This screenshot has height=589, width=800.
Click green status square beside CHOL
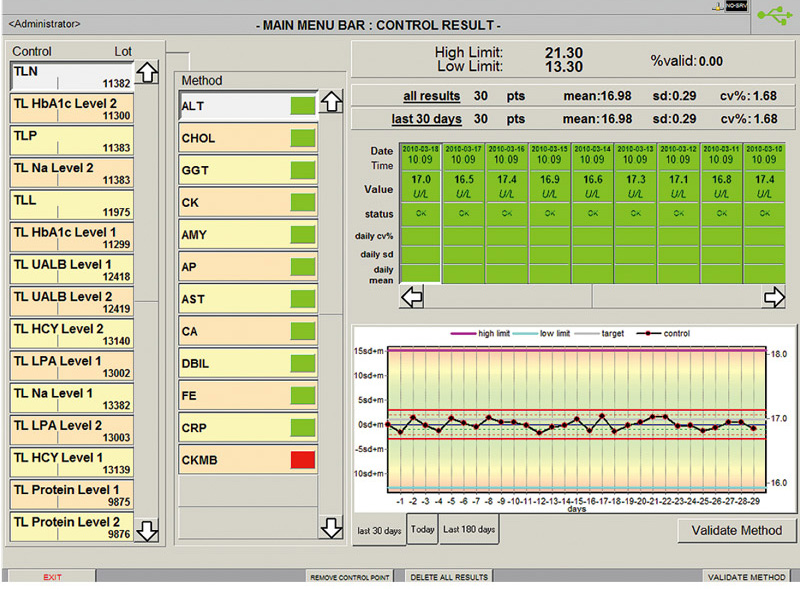pyautogui.click(x=303, y=138)
